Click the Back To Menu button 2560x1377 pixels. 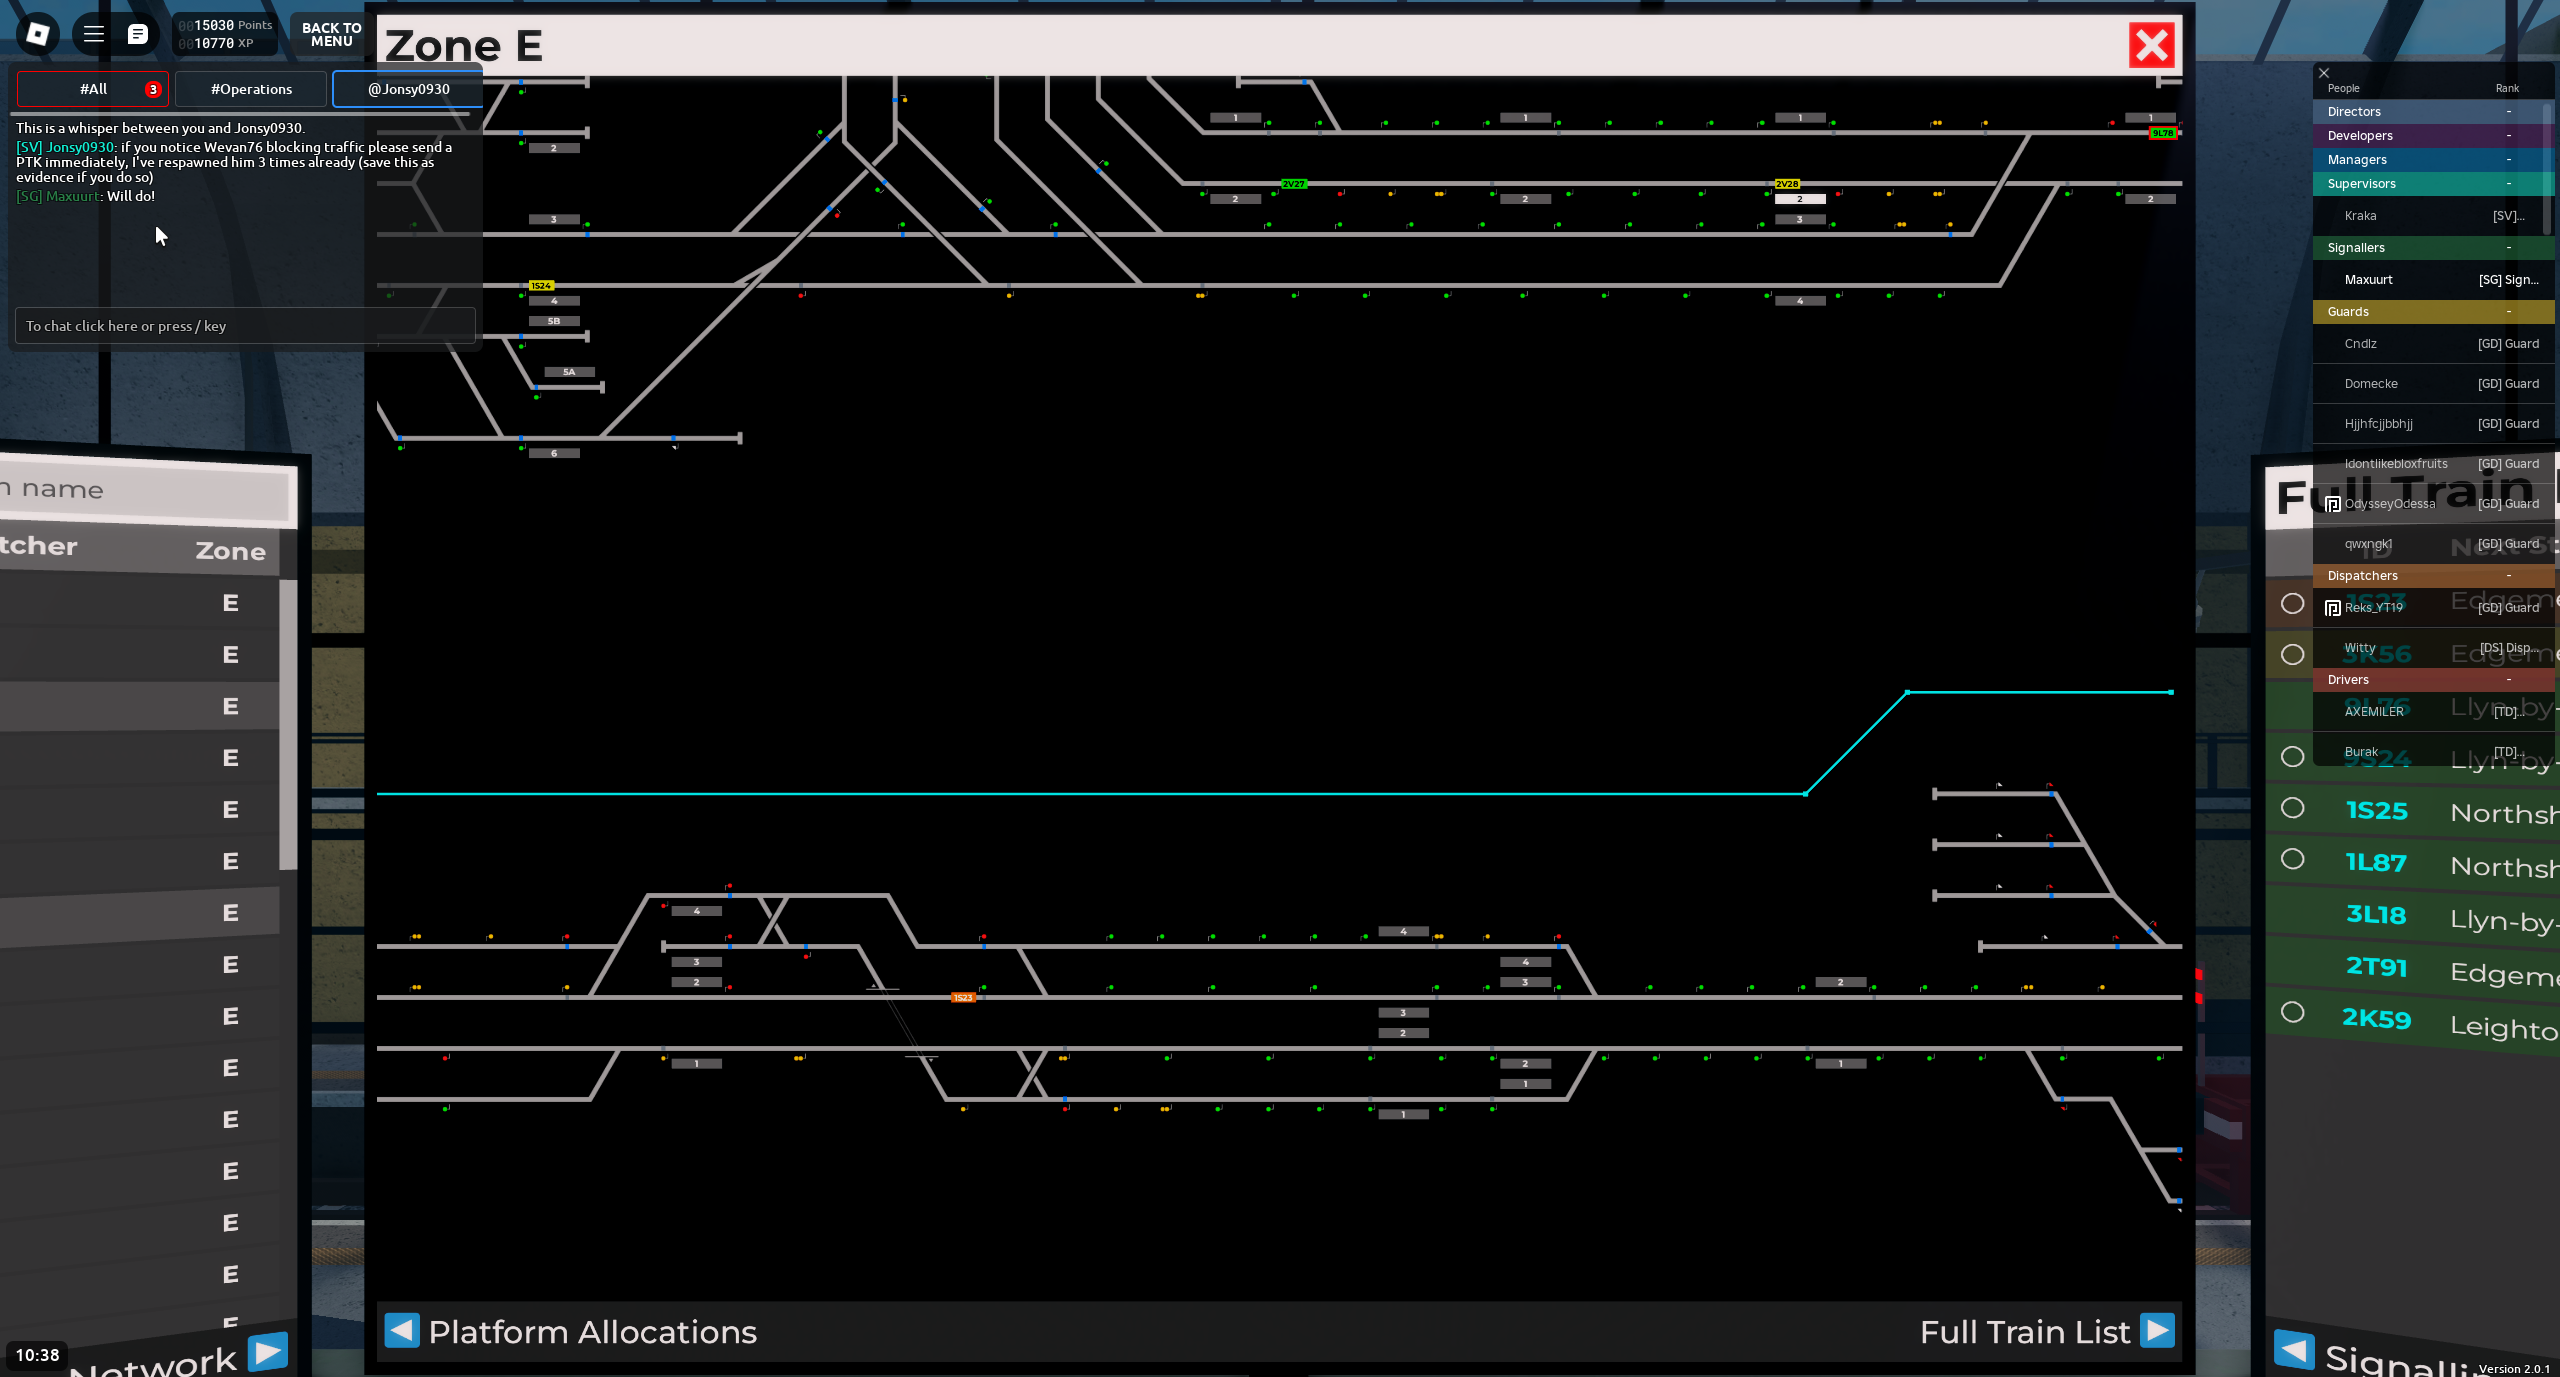(x=331, y=35)
